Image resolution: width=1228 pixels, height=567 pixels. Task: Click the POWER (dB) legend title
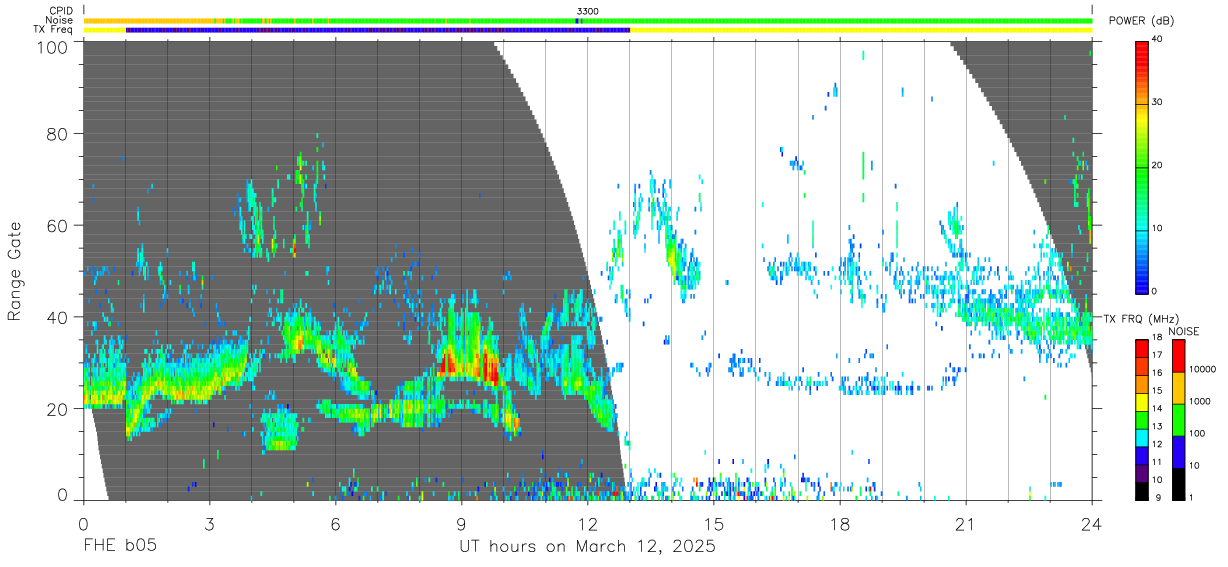[1141, 20]
